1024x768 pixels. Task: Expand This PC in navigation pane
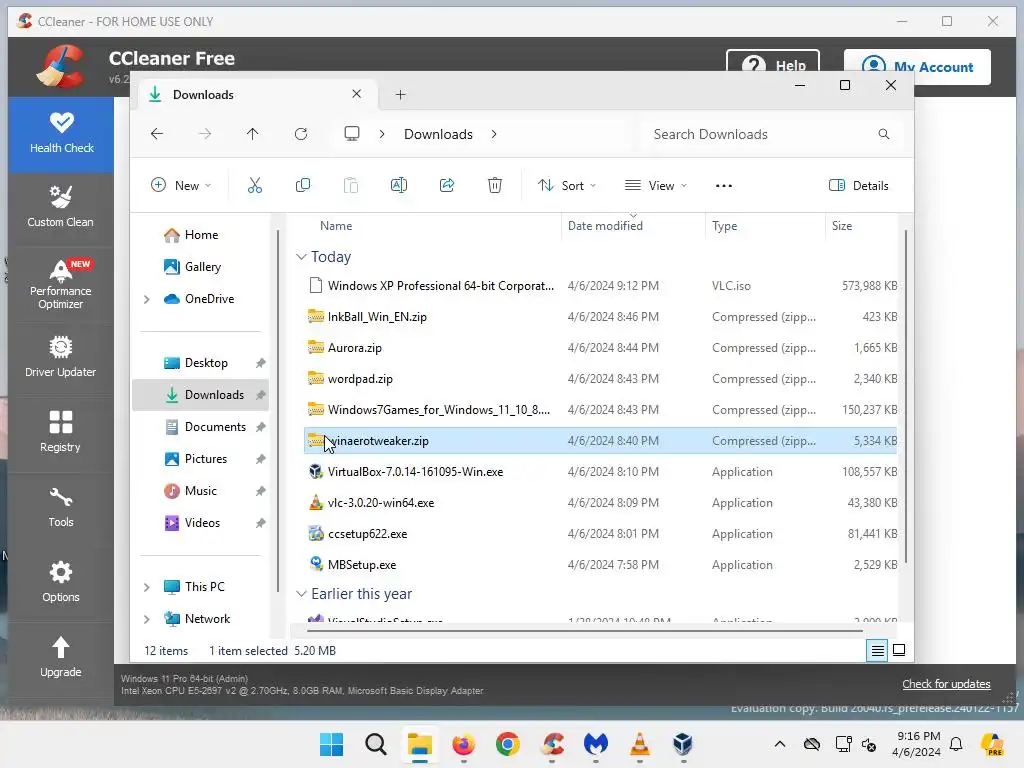pos(147,587)
